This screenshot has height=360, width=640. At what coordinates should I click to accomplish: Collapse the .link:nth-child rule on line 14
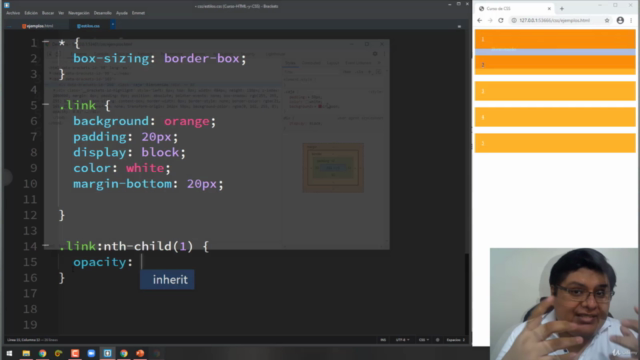tap(46, 245)
